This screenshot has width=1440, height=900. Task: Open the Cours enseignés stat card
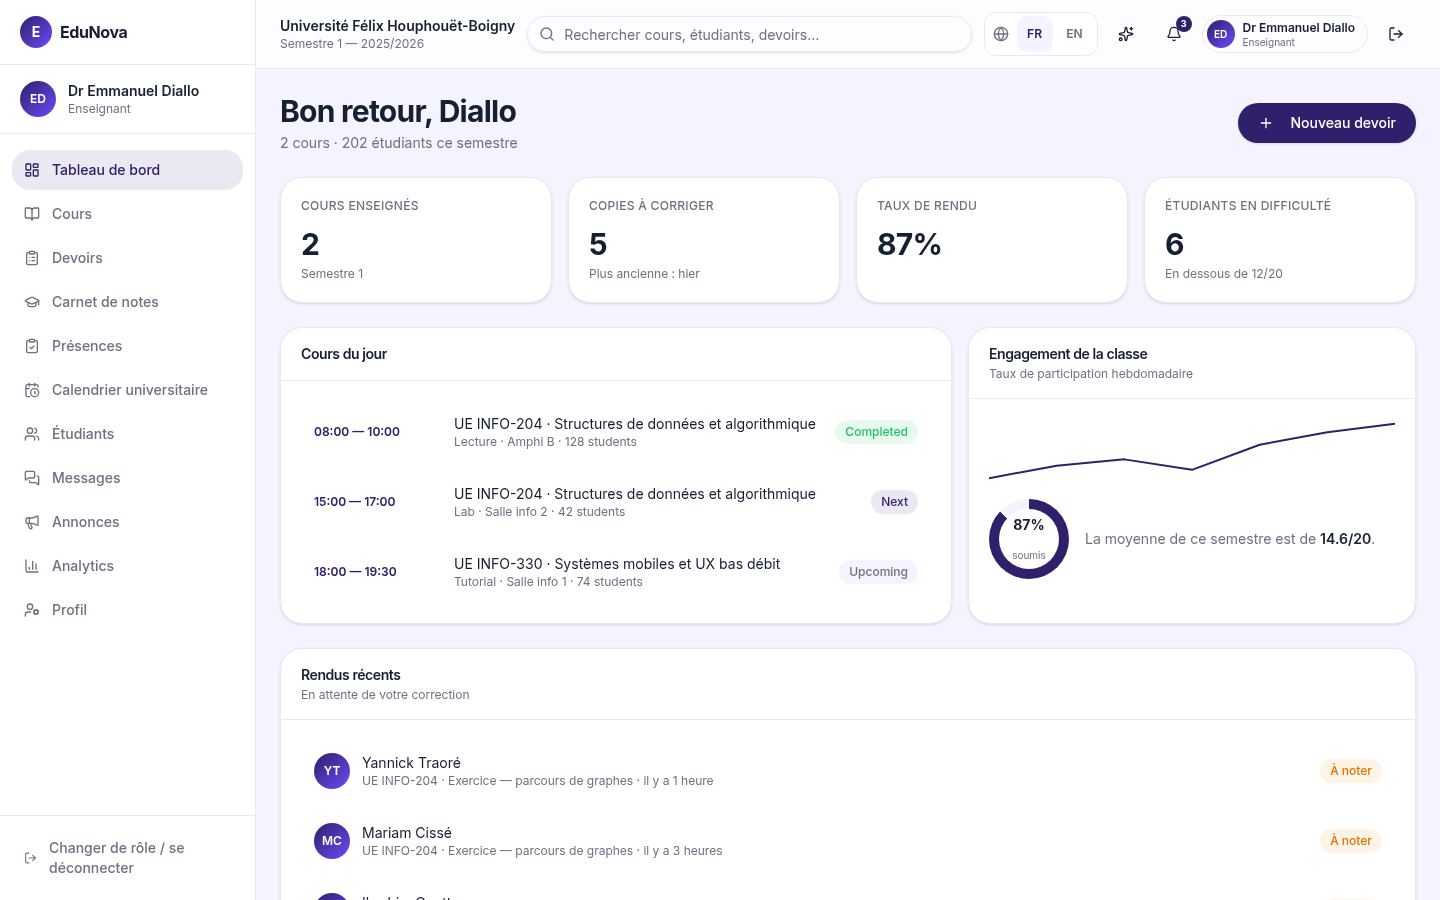[416, 240]
